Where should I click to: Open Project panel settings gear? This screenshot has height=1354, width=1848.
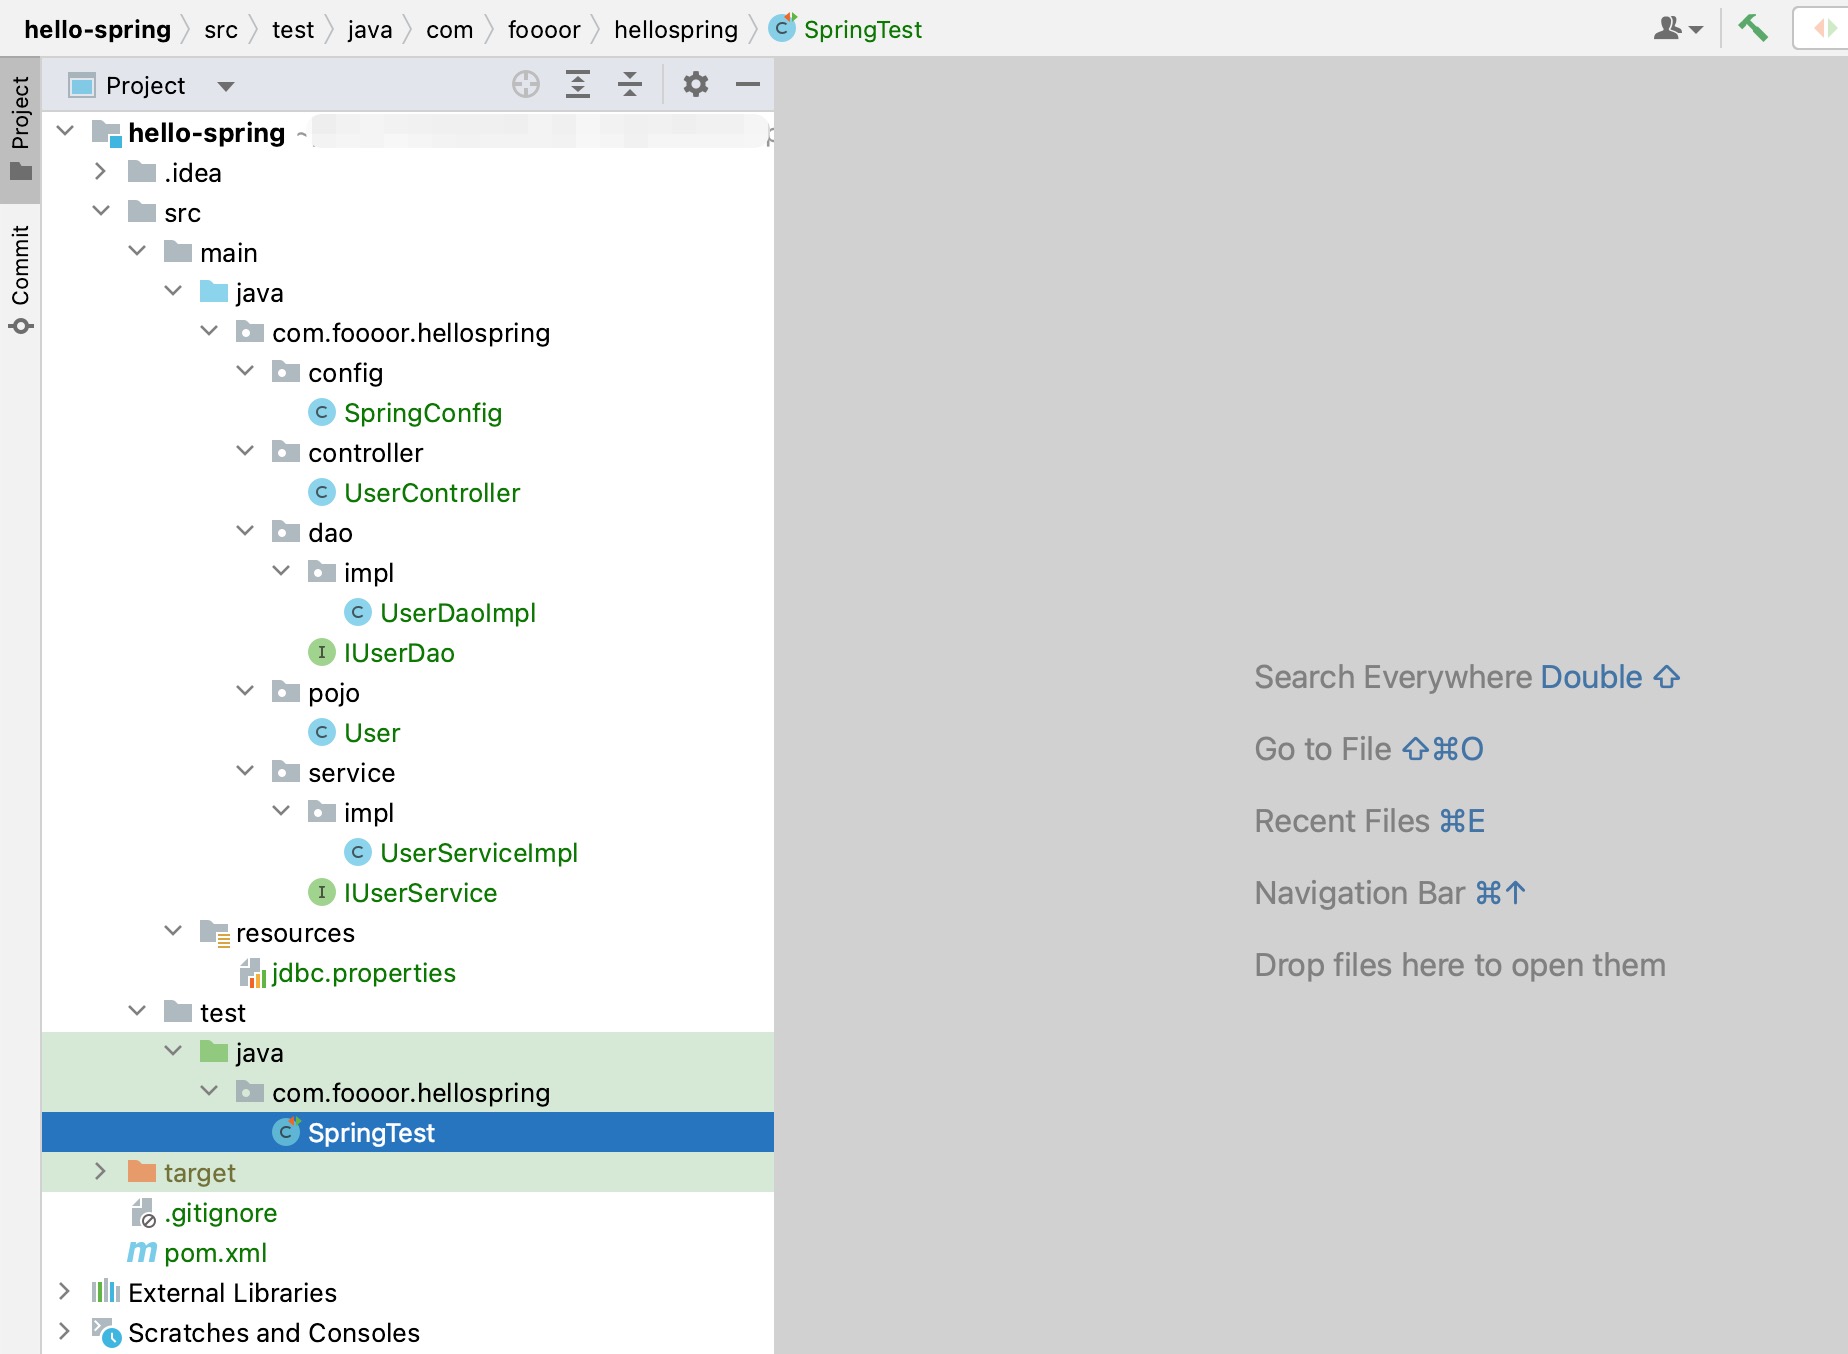point(696,85)
